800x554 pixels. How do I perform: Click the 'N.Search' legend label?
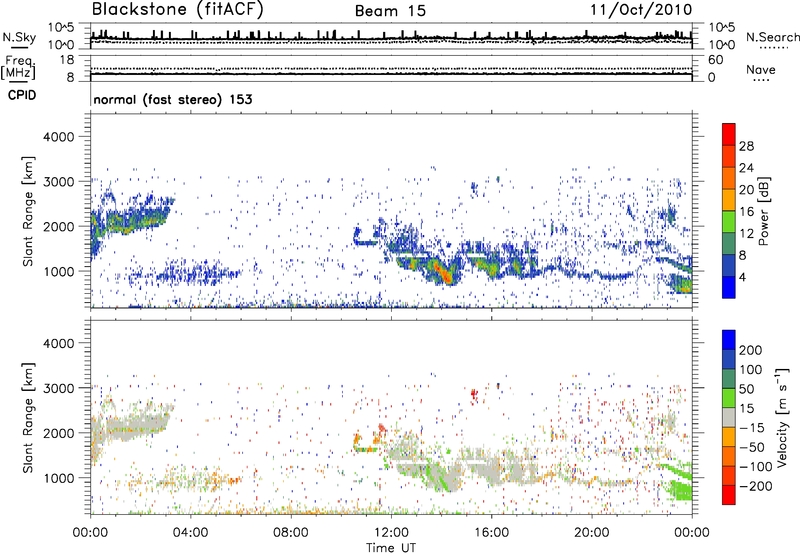pos(772,37)
